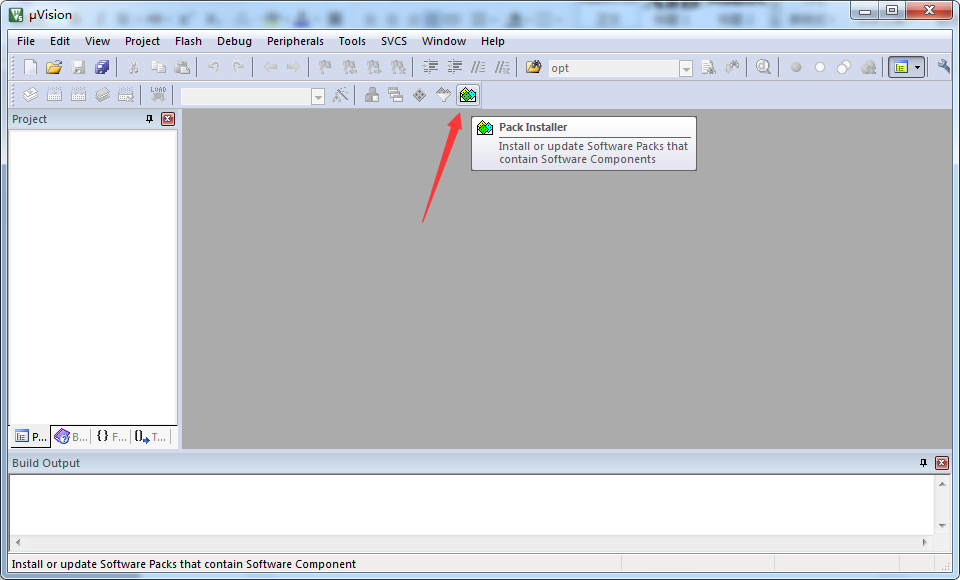Screen dimensions: 960x580
Task: Switch to the Books (B...) tab
Action: pyautogui.click(x=71, y=436)
